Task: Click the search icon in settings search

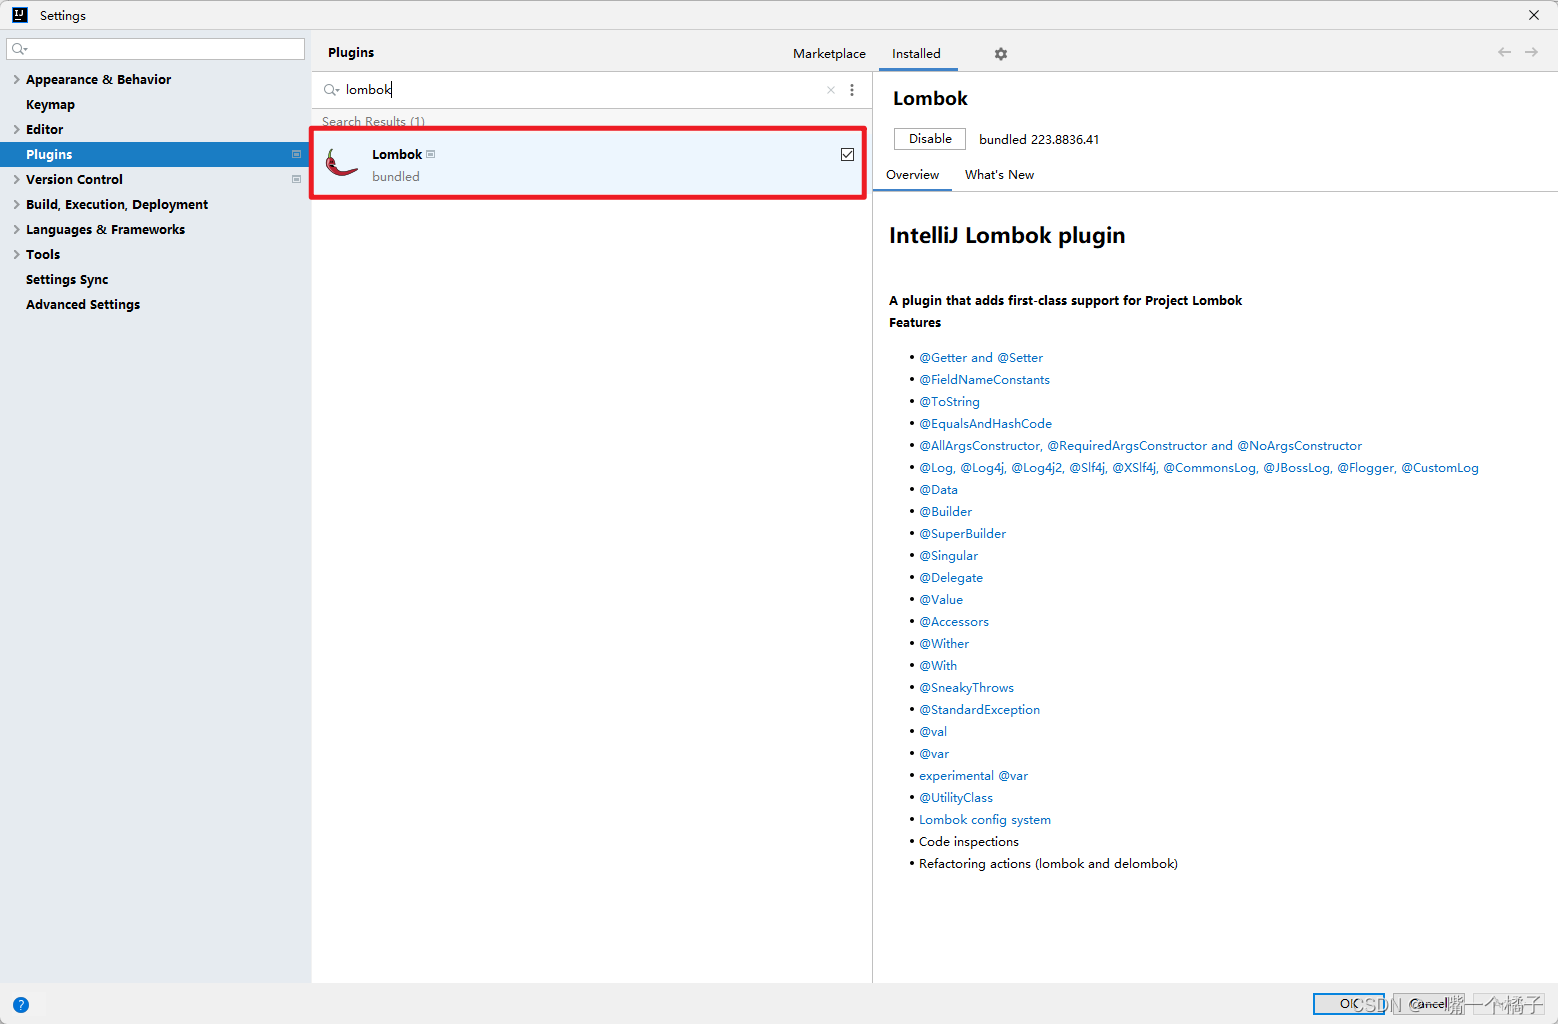Action: (19, 49)
